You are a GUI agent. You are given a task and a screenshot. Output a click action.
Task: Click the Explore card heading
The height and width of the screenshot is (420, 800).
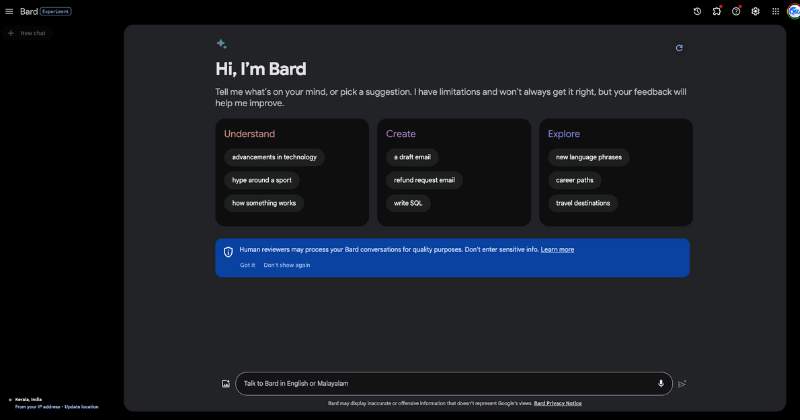[x=564, y=134]
